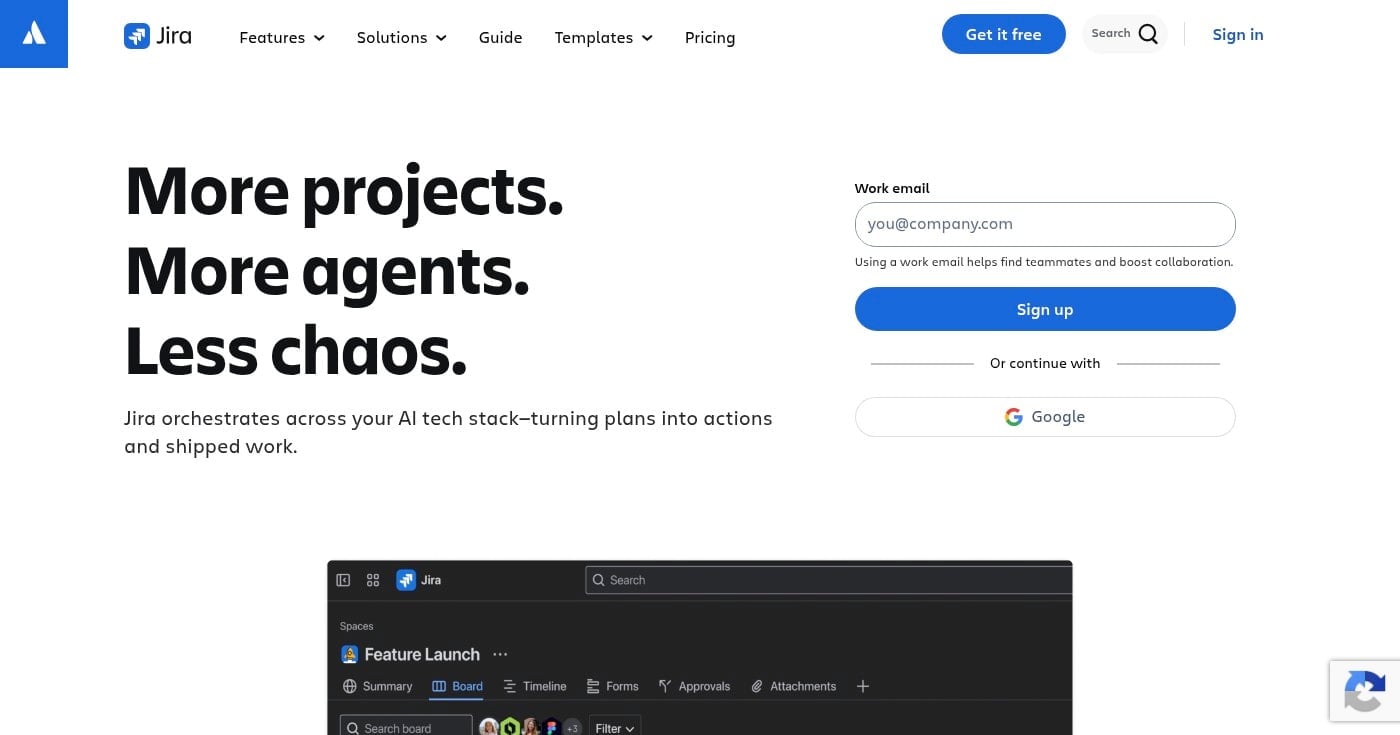Expand the Features dropdown menu
Viewport: 1400px width, 735px height.
pos(282,37)
